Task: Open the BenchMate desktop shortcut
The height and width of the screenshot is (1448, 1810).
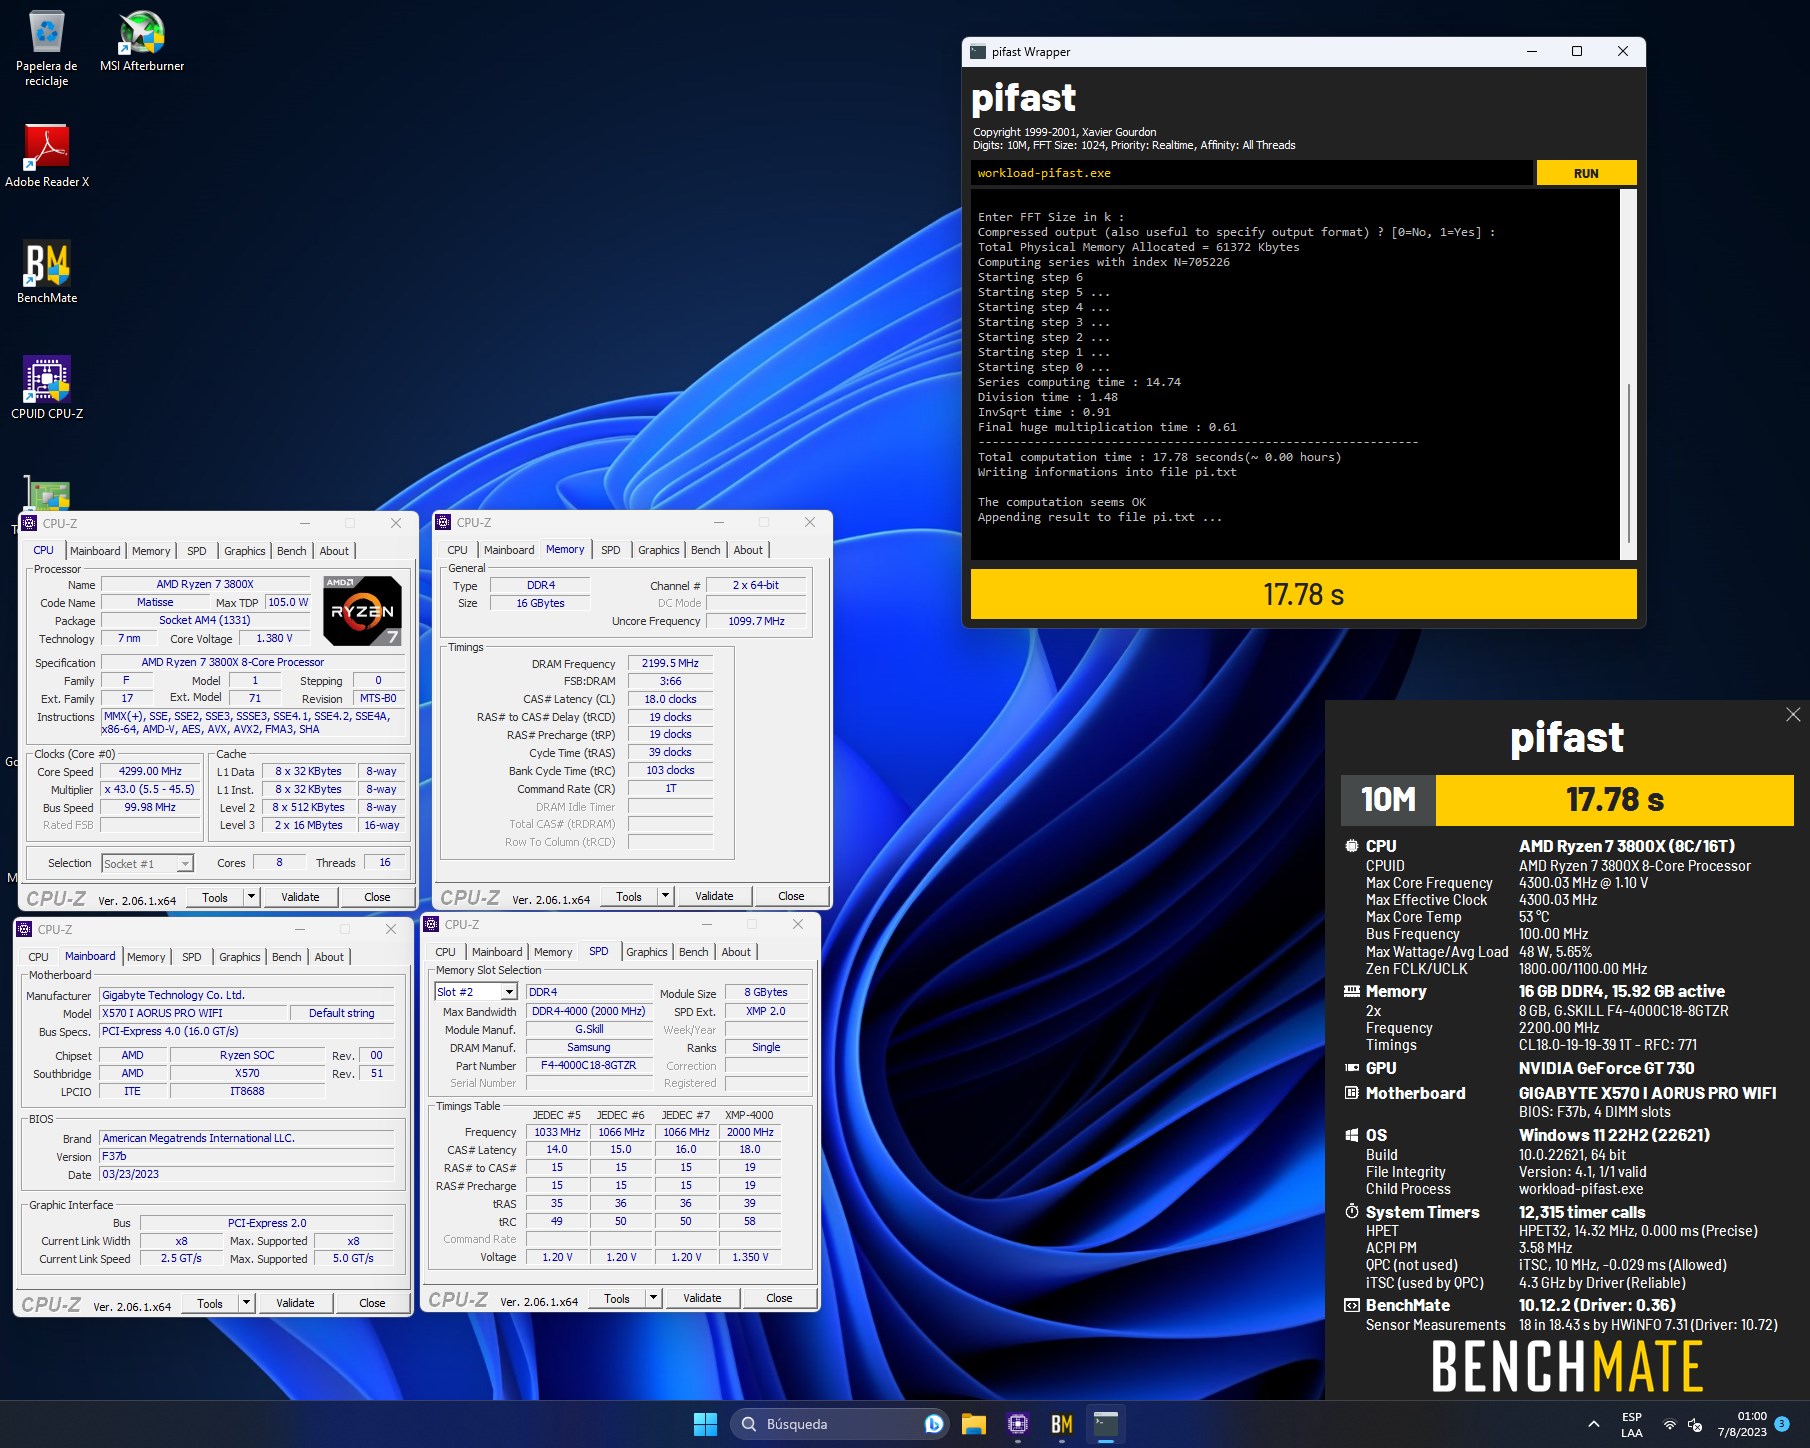Action: (47, 272)
